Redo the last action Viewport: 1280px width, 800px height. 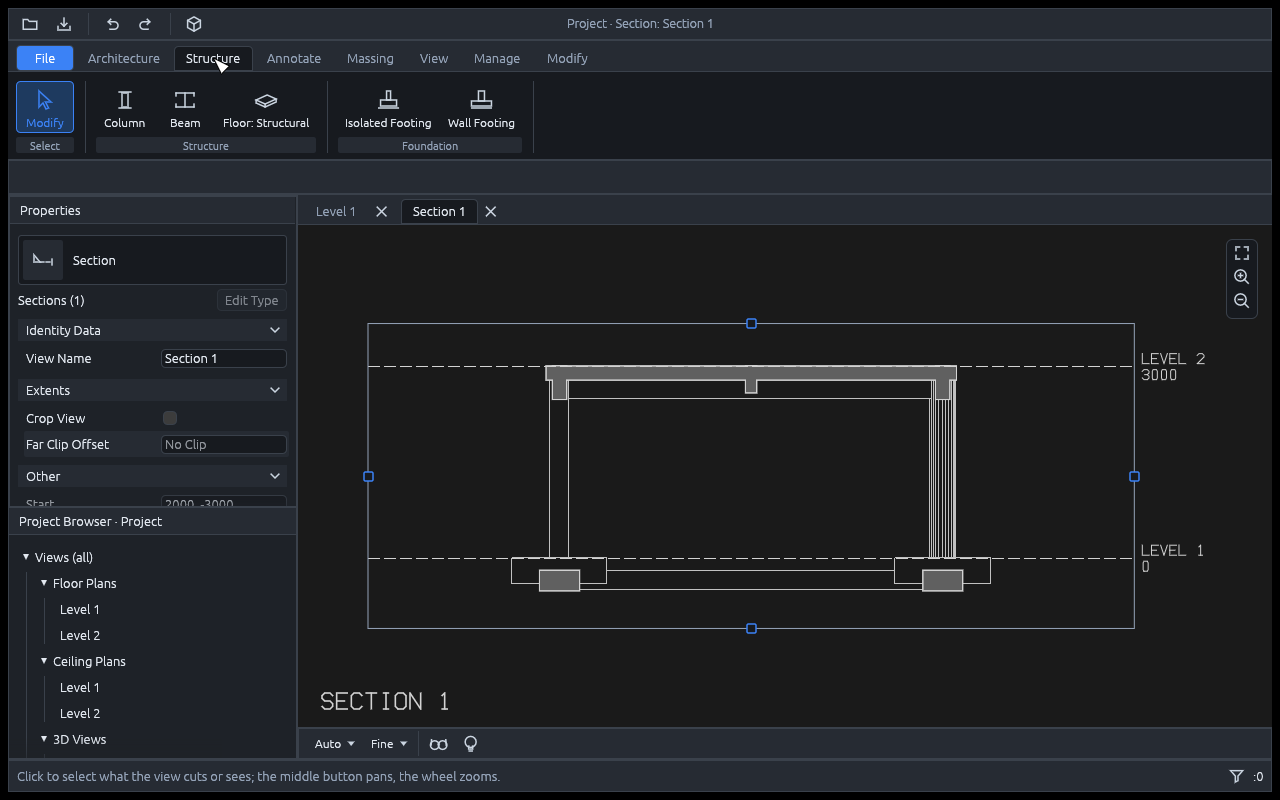pyautogui.click(x=145, y=24)
